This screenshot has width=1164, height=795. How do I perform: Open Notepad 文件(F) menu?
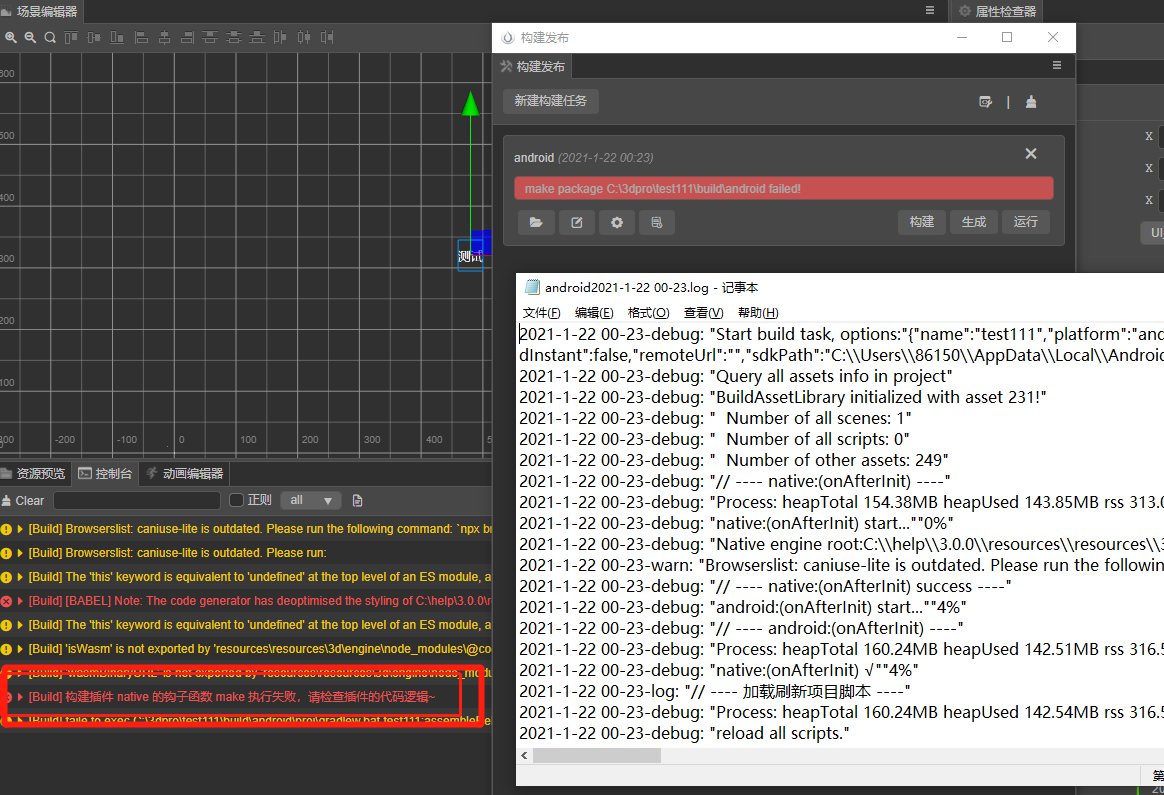click(541, 313)
